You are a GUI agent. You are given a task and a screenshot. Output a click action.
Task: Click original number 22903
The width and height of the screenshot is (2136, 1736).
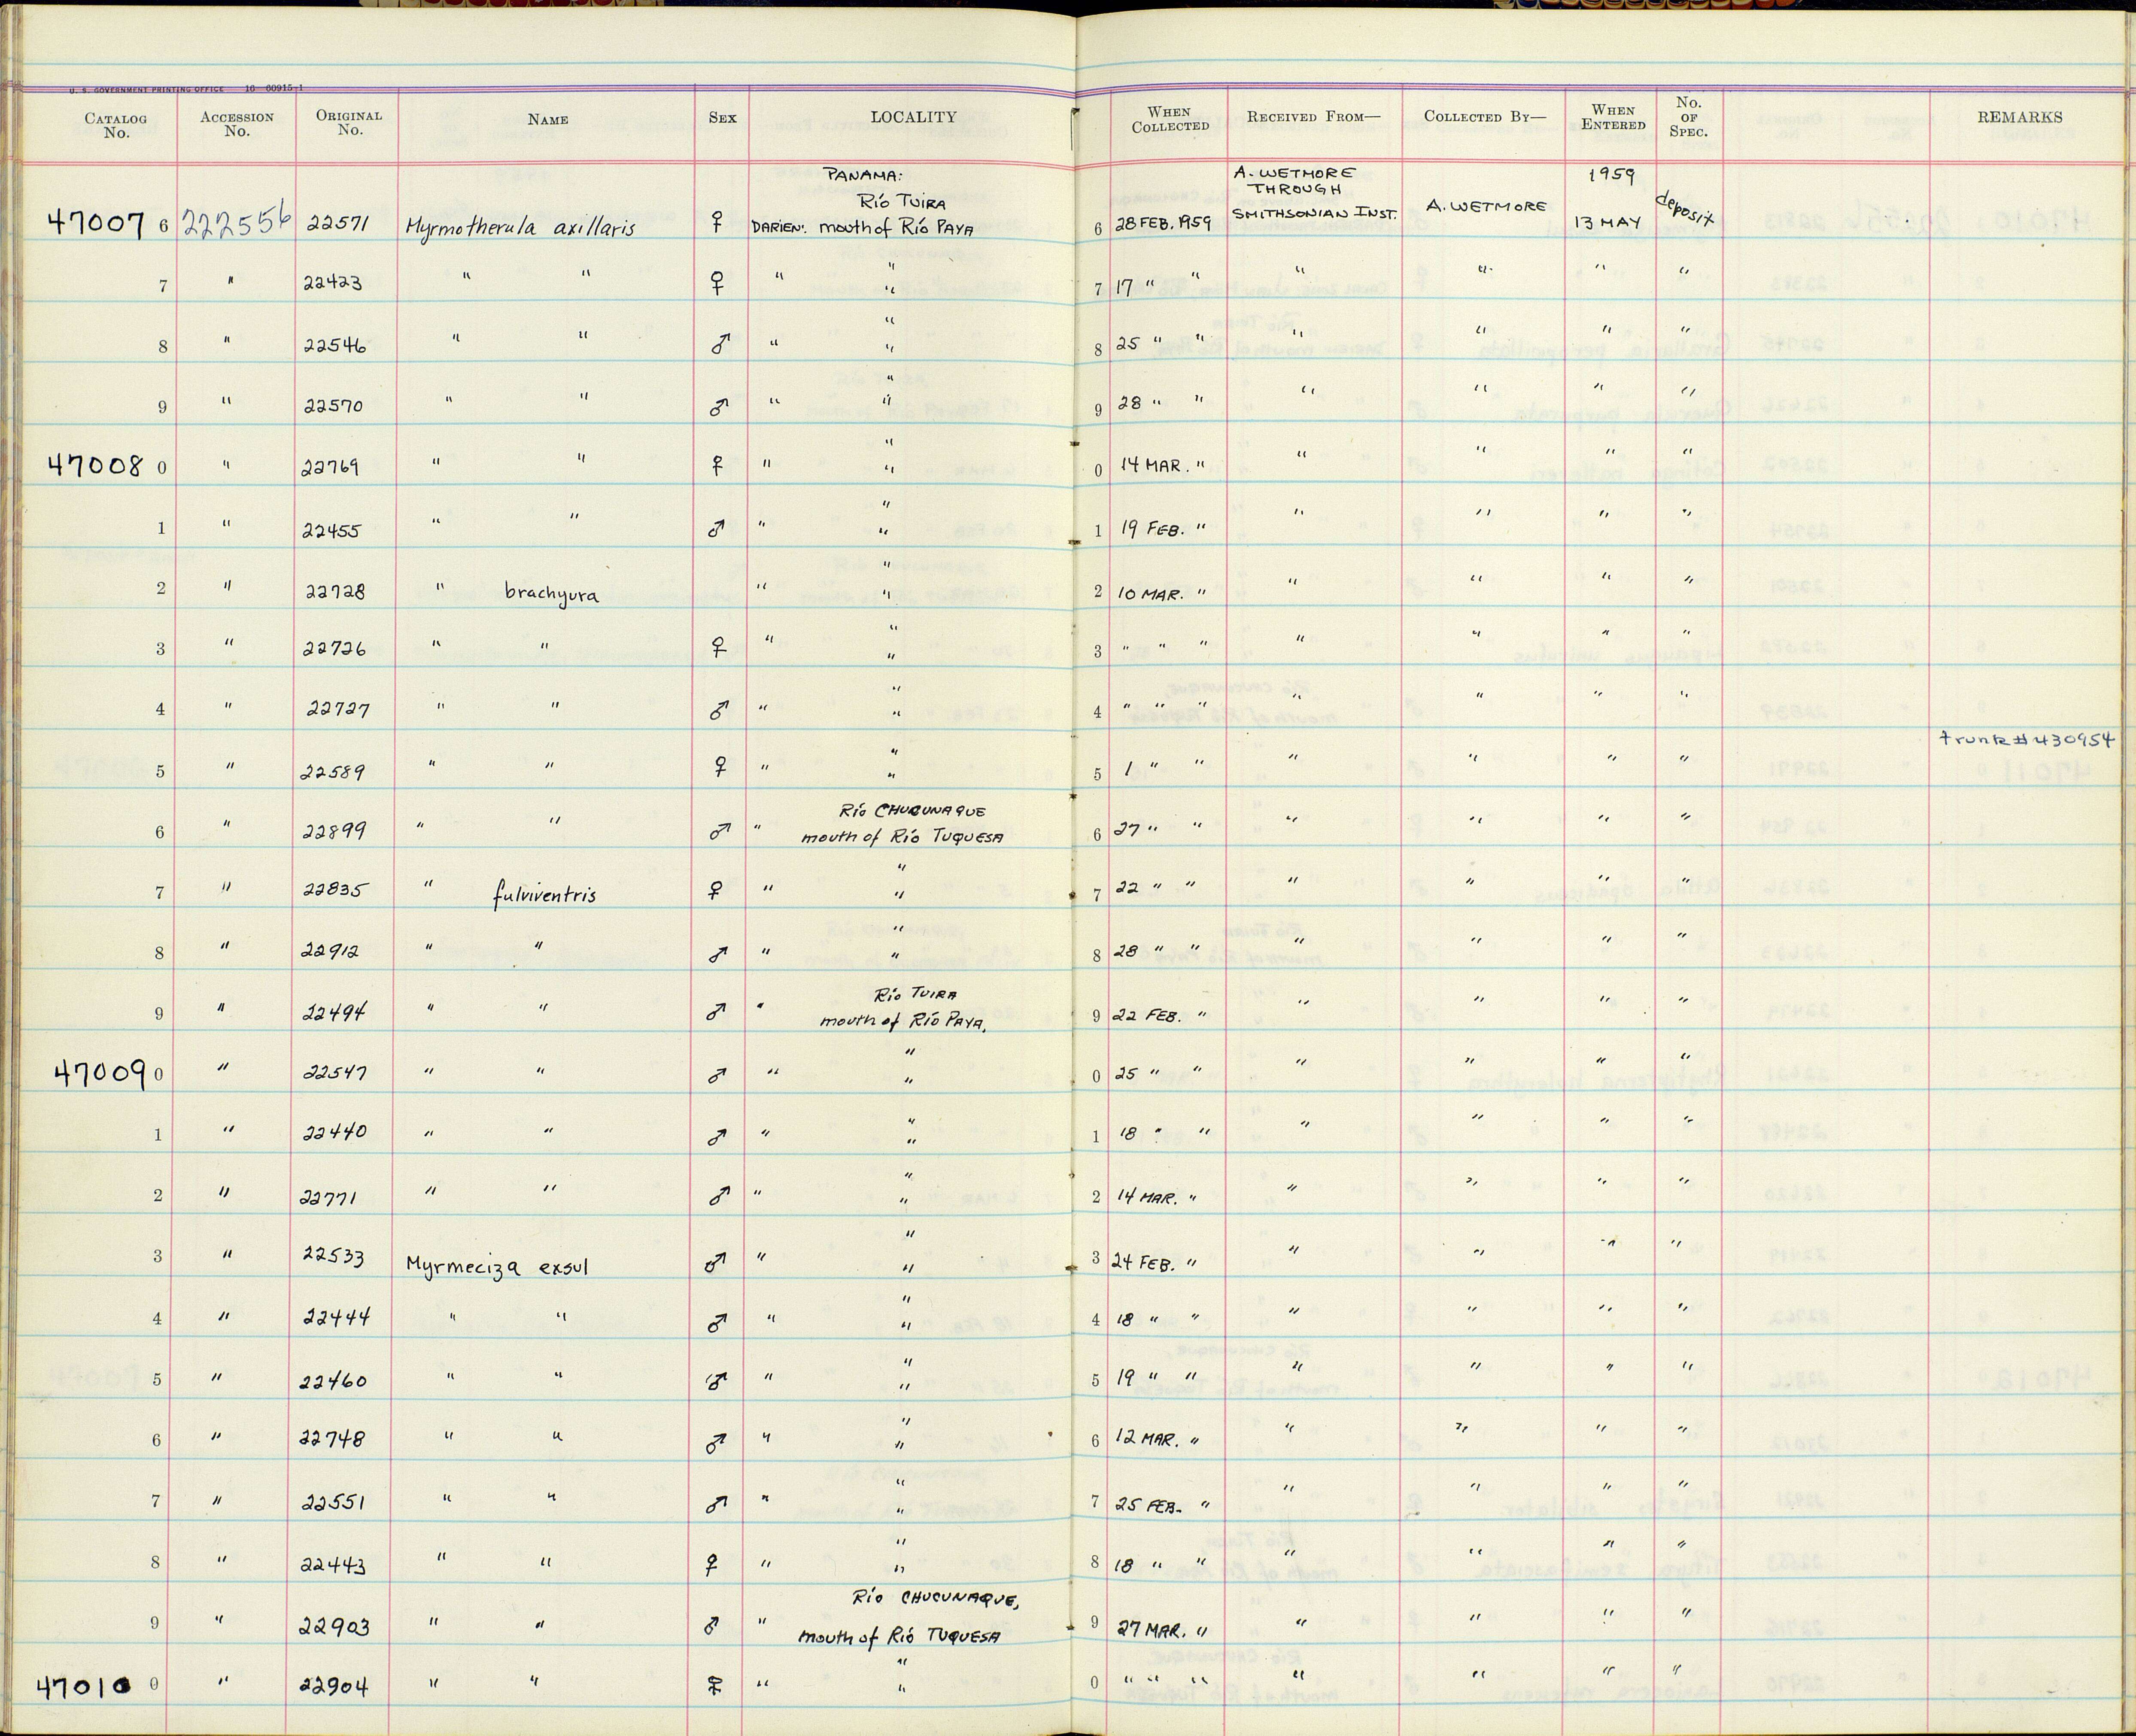pyautogui.click(x=335, y=1627)
